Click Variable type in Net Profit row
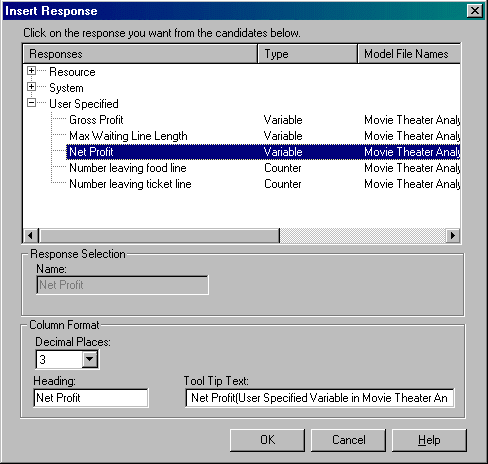488x464 pixels. click(x=283, y=152)
